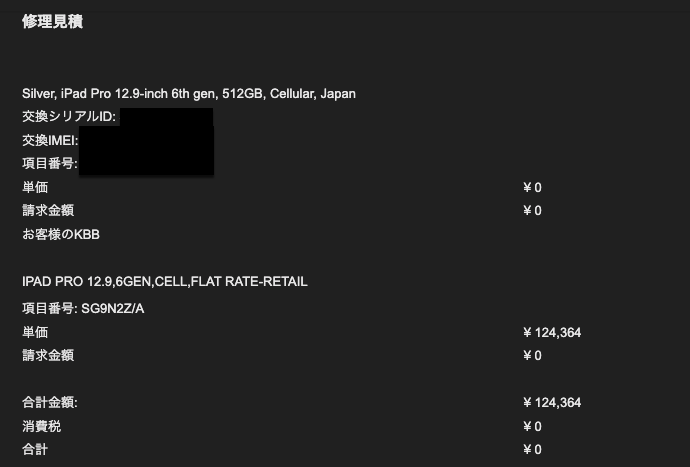Click the 単価 label above お客様のKBB
The width and height of the screenshot is (690, 467).
(35, 187)
